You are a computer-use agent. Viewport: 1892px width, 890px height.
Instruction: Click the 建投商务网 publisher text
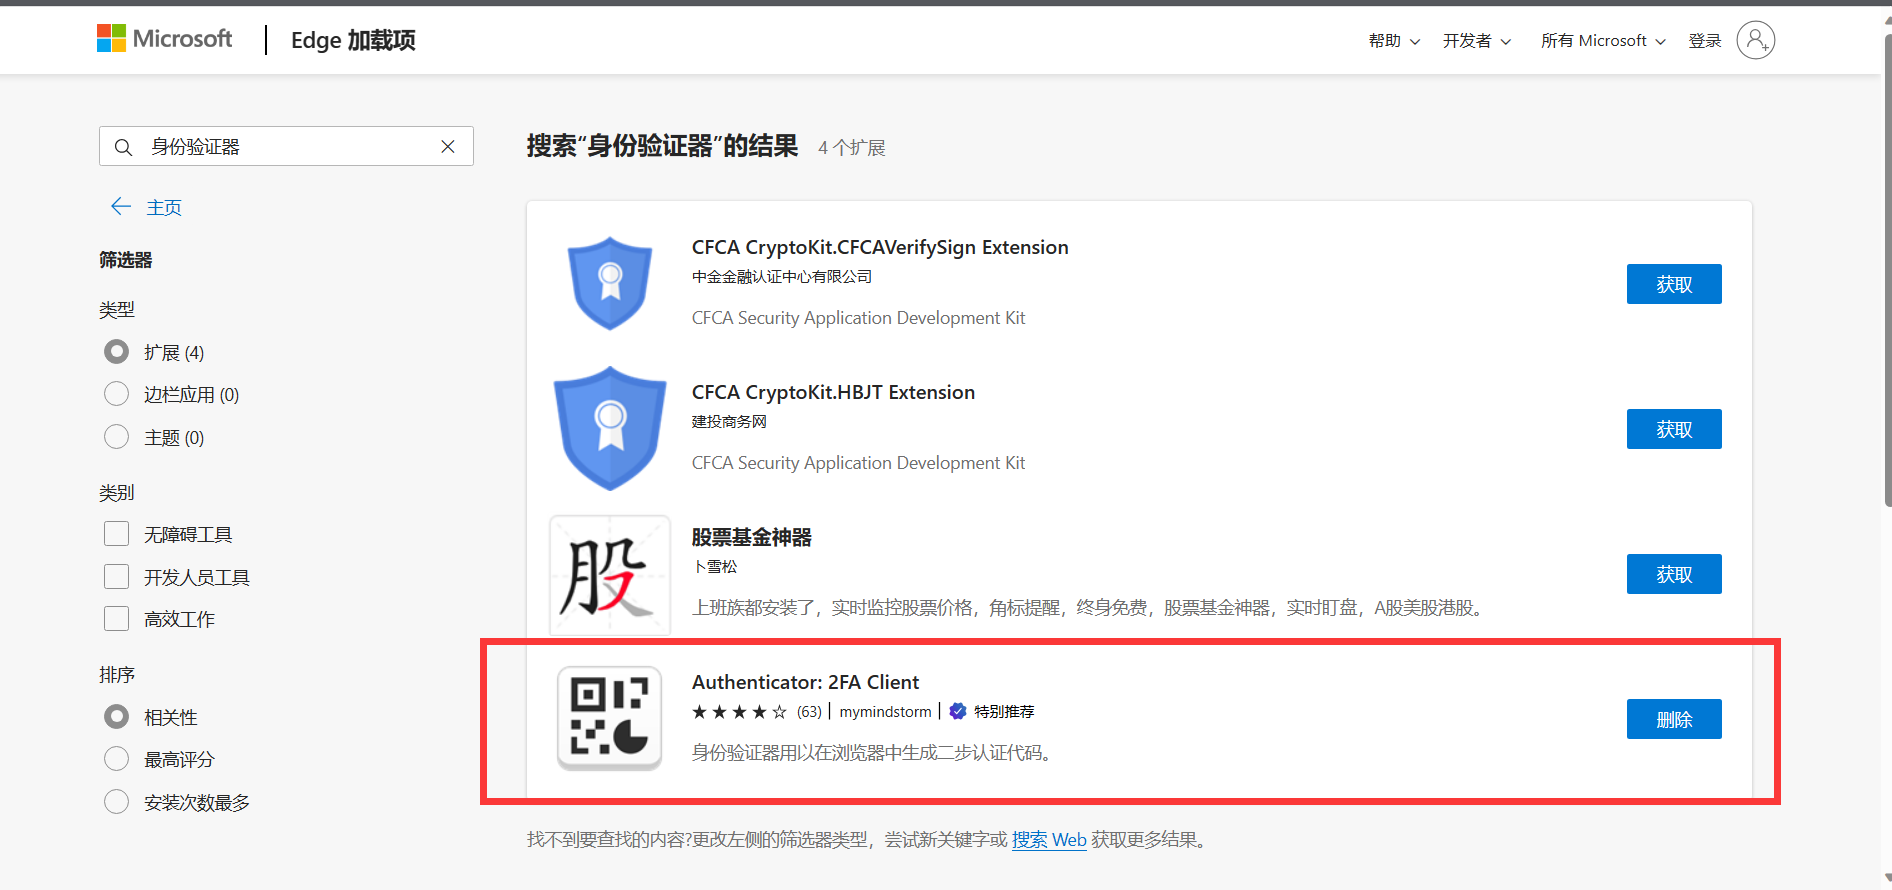pos(729,422)
